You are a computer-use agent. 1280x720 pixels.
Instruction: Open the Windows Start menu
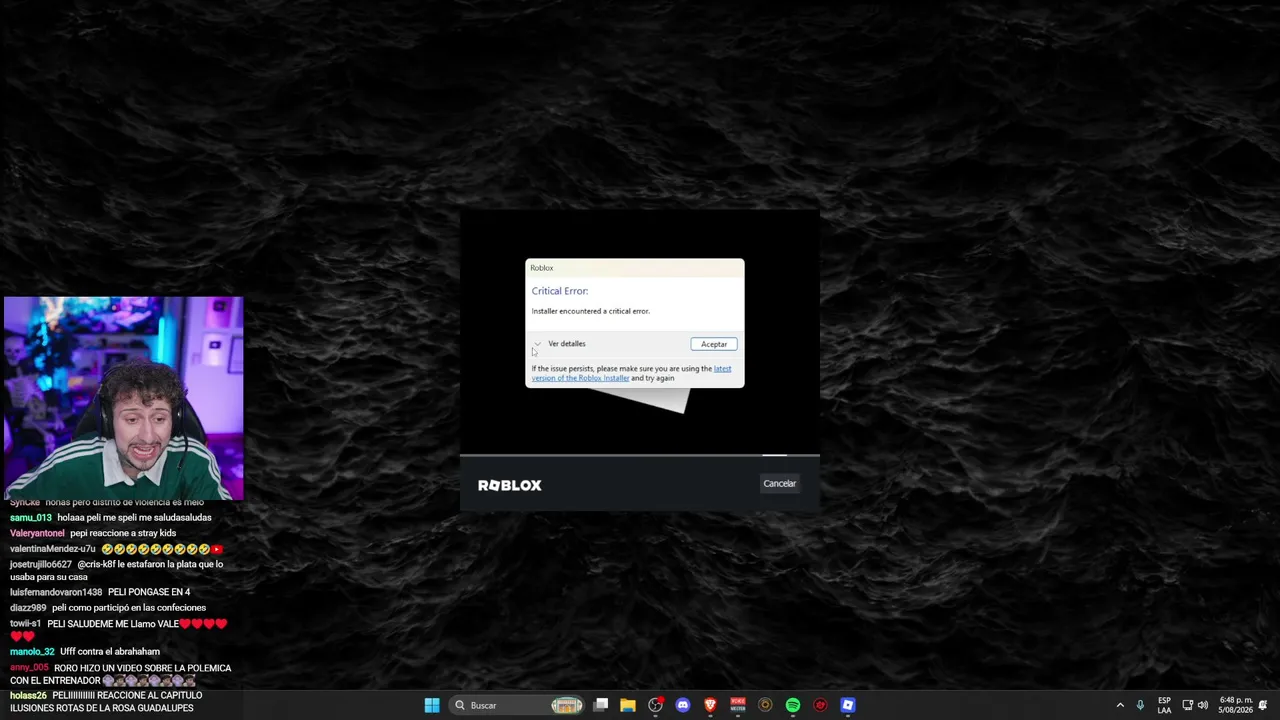pyautogui.click(x=432, y=705)
